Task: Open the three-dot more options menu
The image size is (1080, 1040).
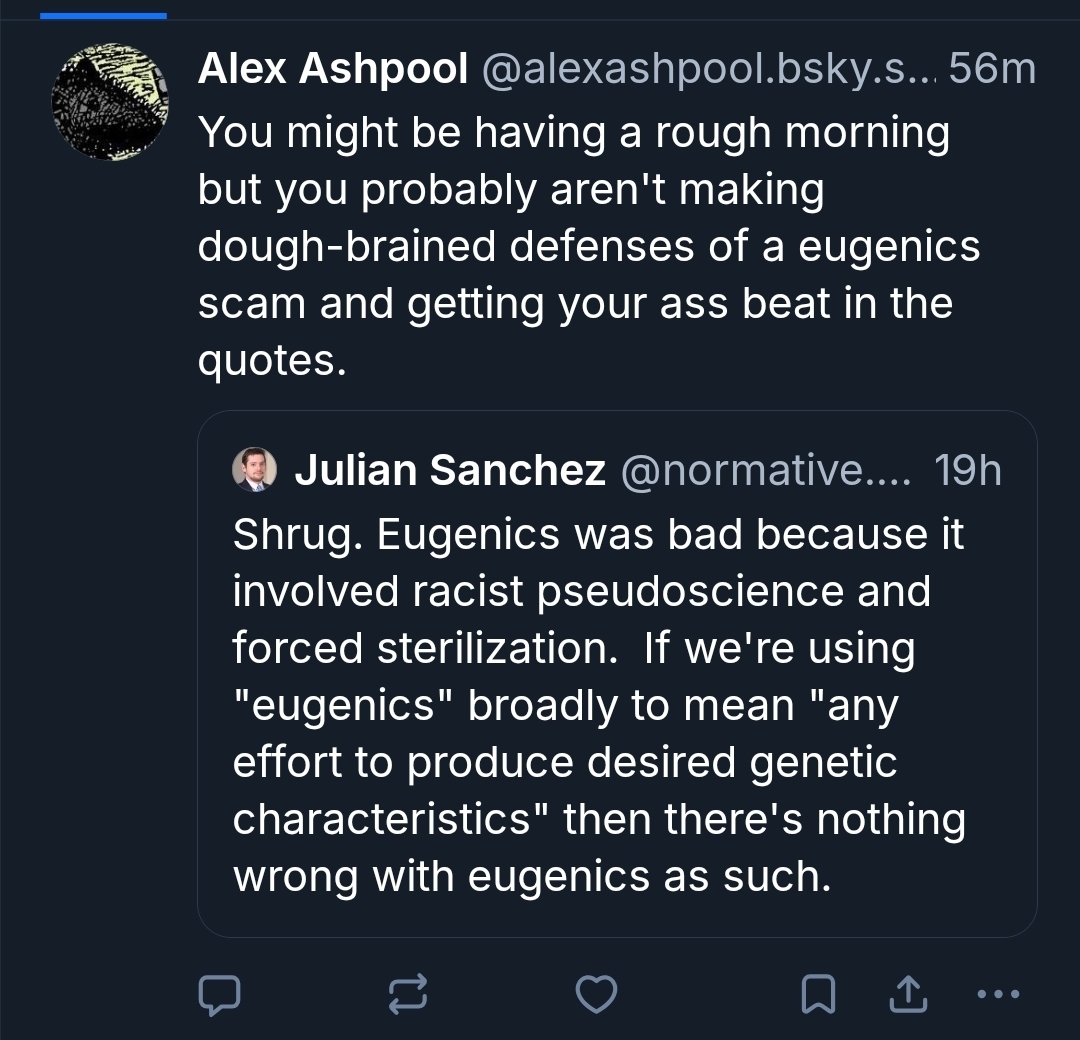Action: [996, 993]
